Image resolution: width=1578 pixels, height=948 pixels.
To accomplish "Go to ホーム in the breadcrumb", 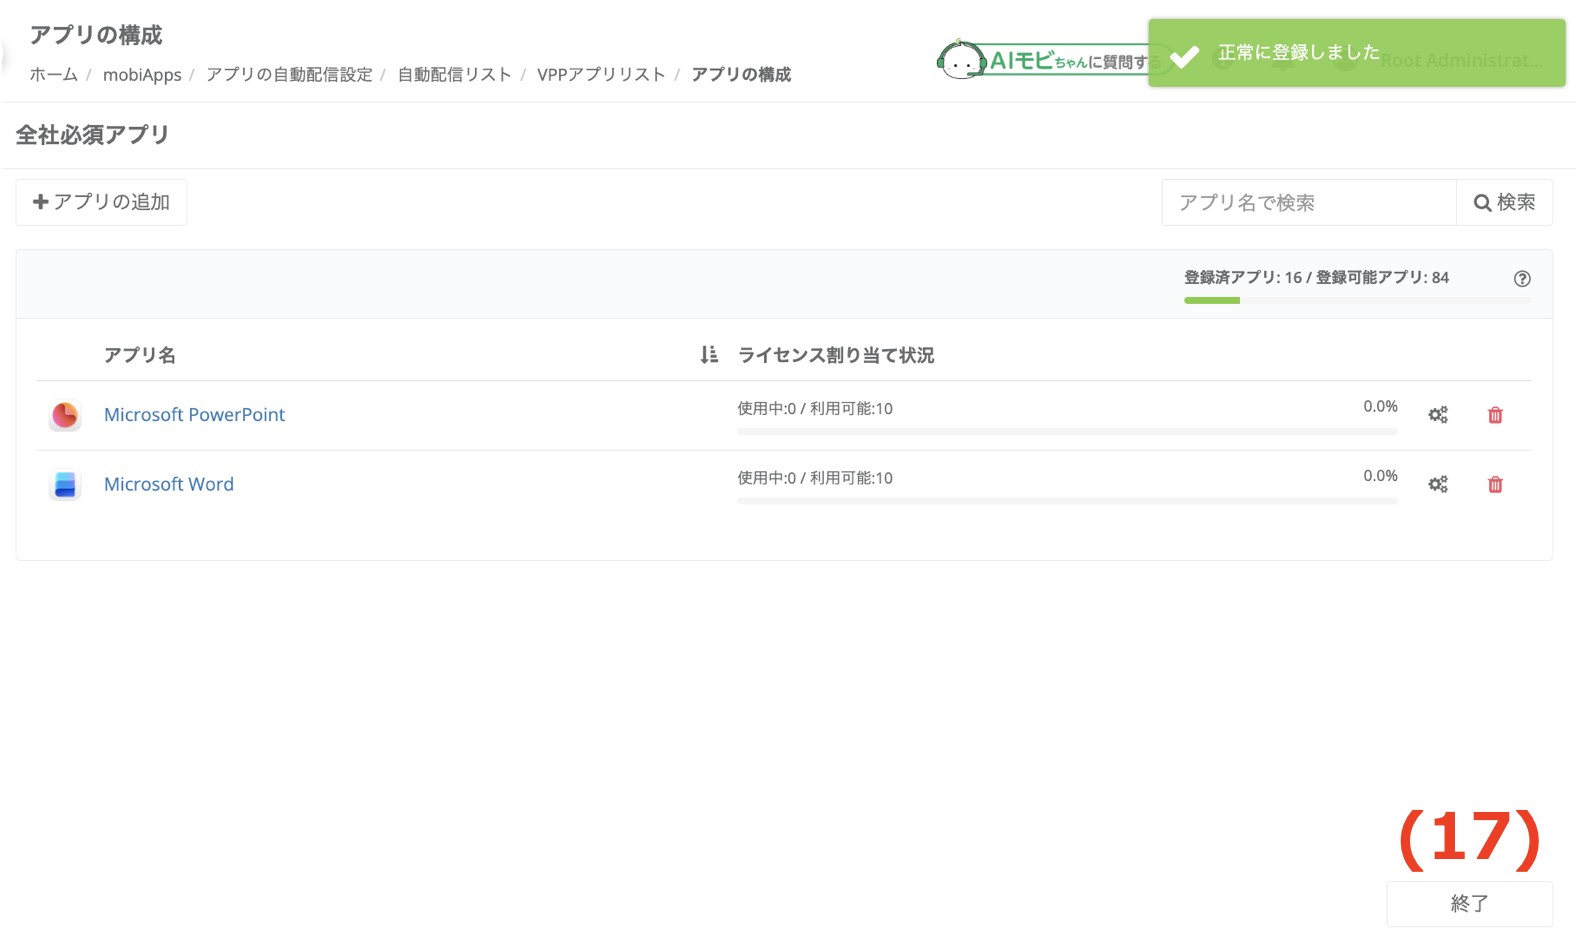I will pyautogui.click(x=53, y=74).
